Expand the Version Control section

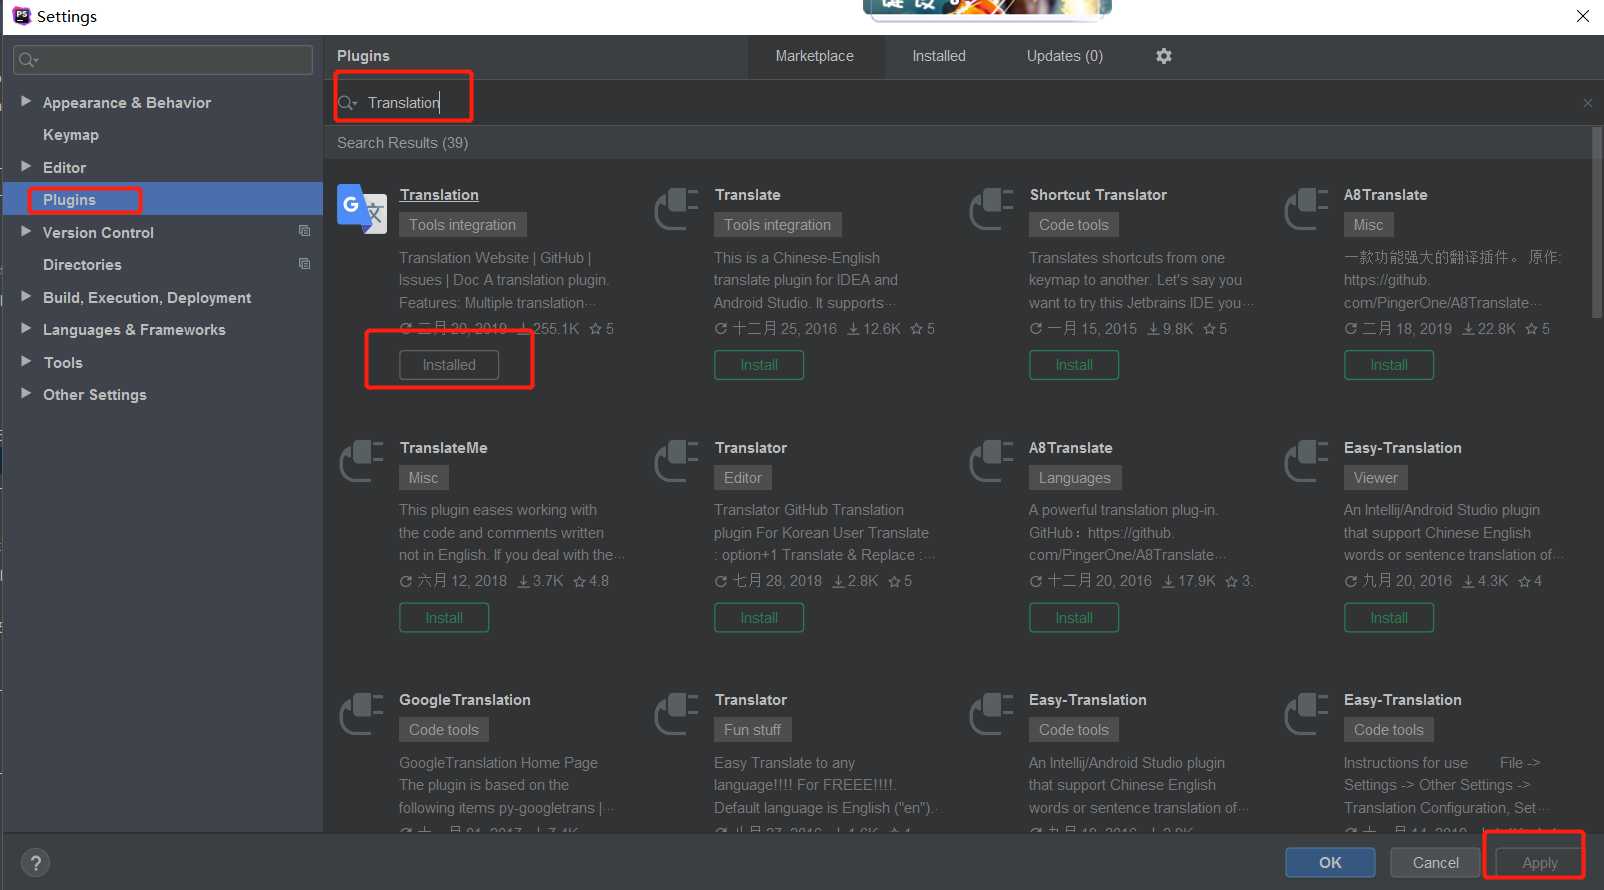pyautogui.click(x=26, y=231)
